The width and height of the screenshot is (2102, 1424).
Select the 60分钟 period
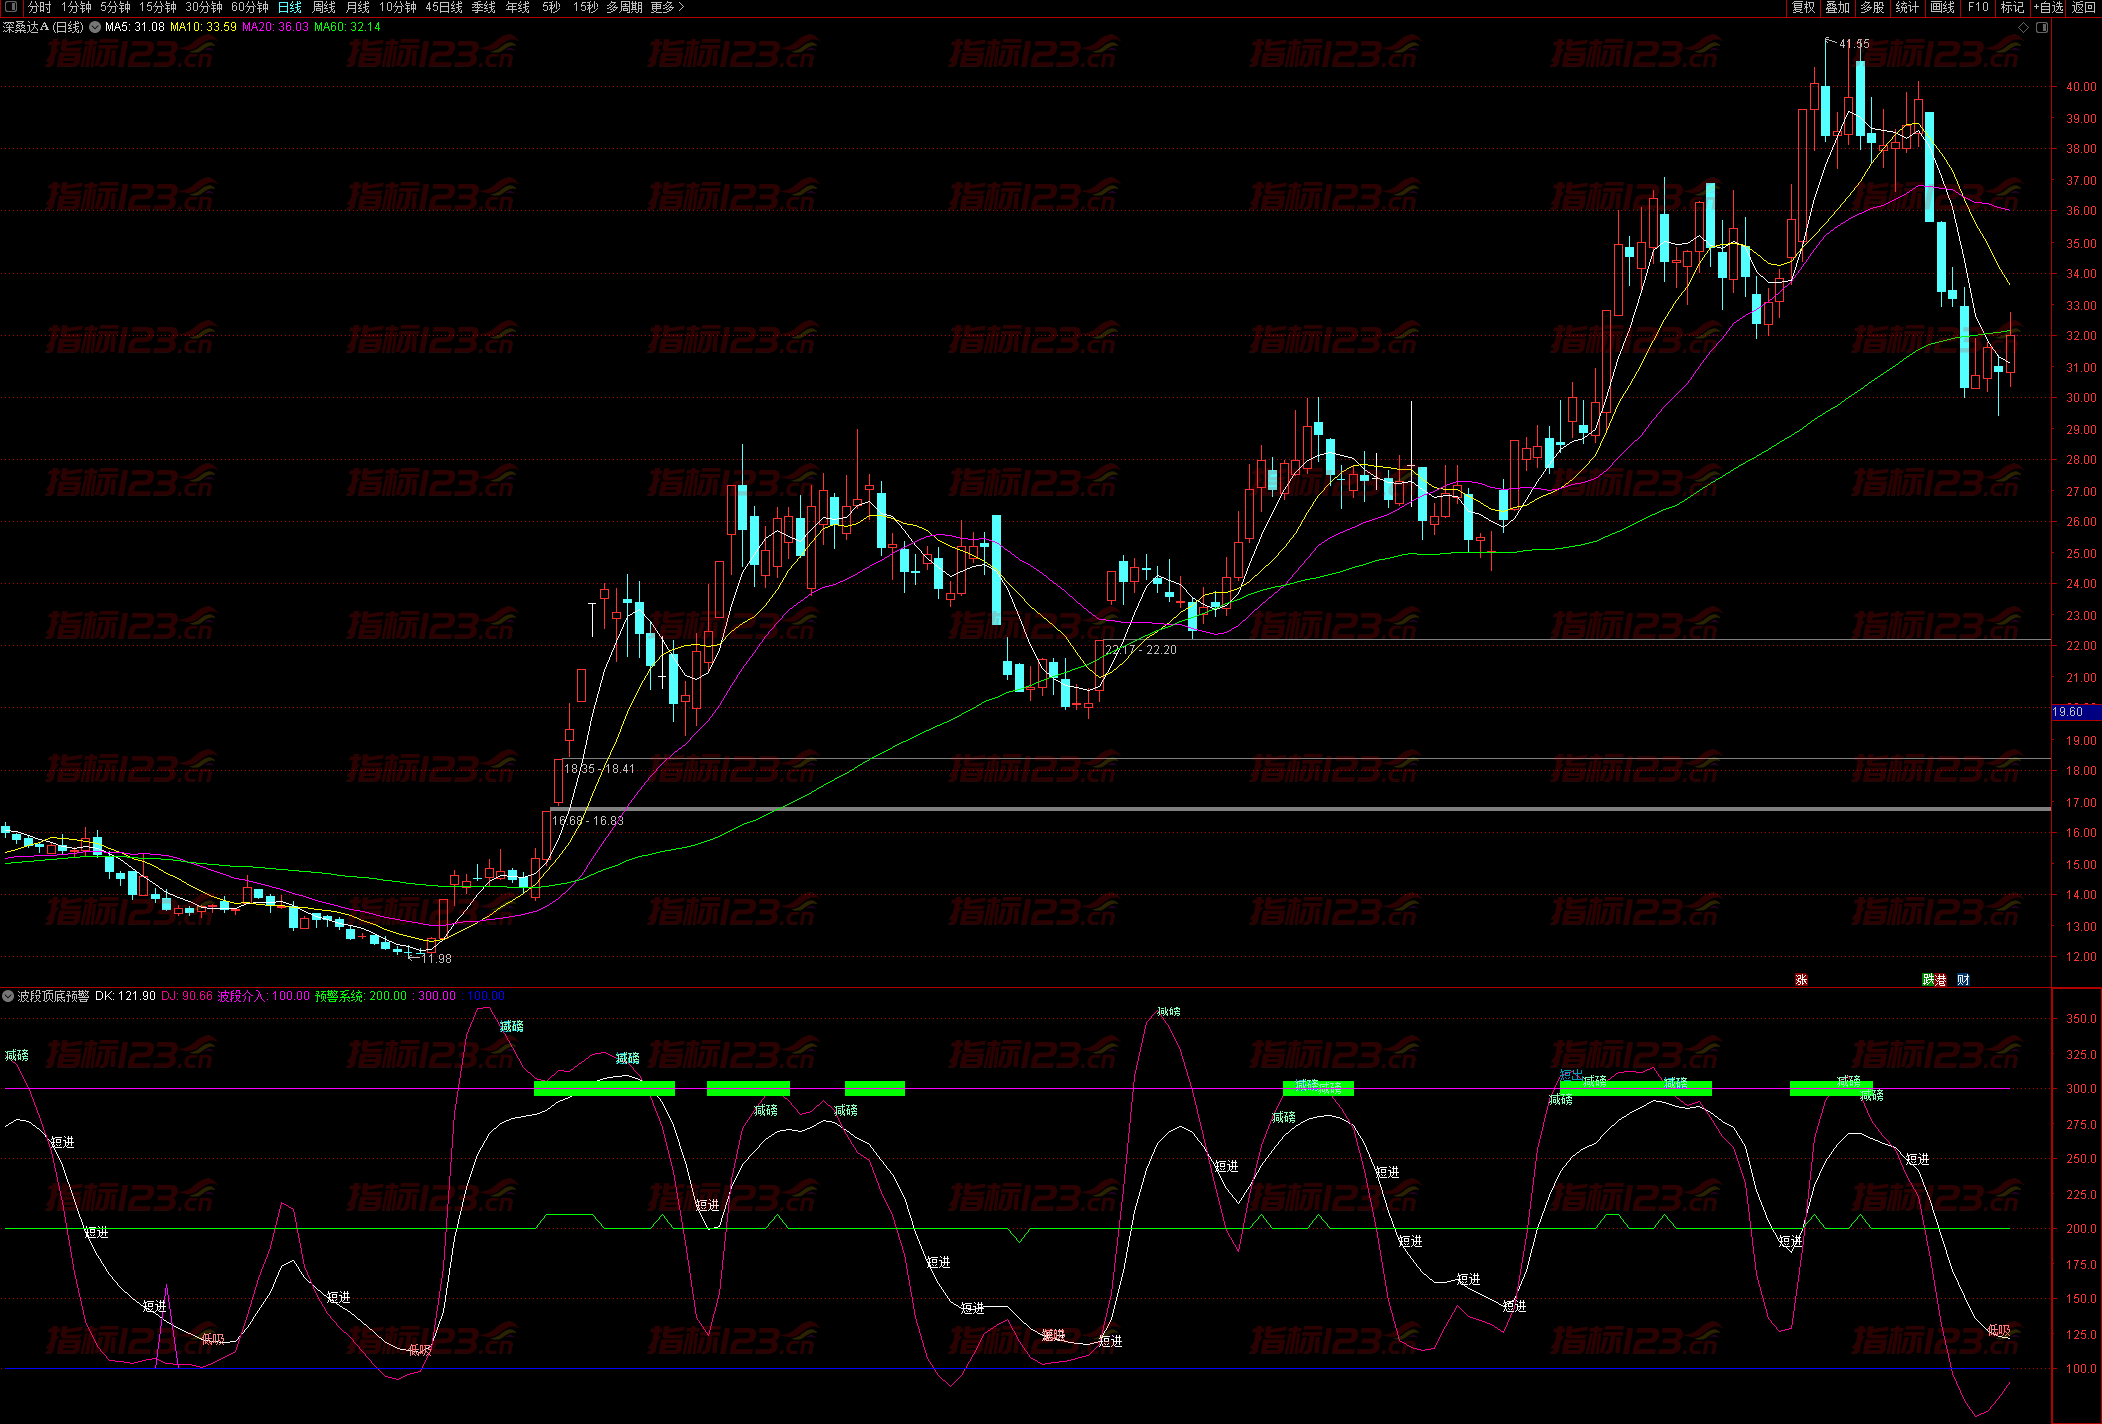pos(250,7)
